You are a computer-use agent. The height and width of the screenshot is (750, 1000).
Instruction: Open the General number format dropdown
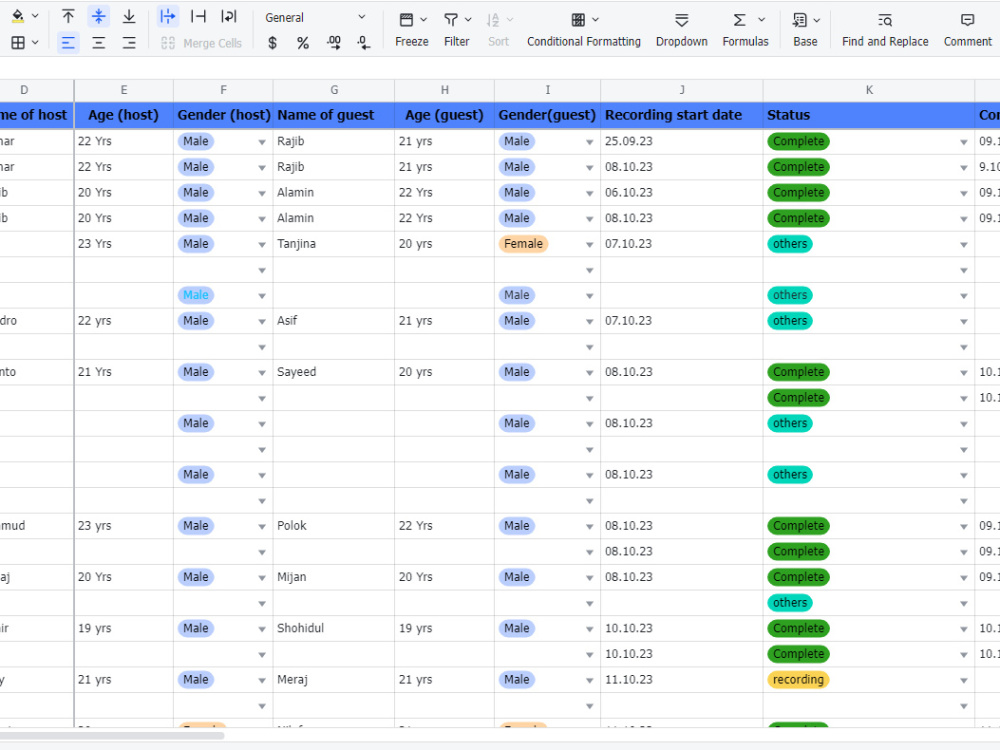315,18
